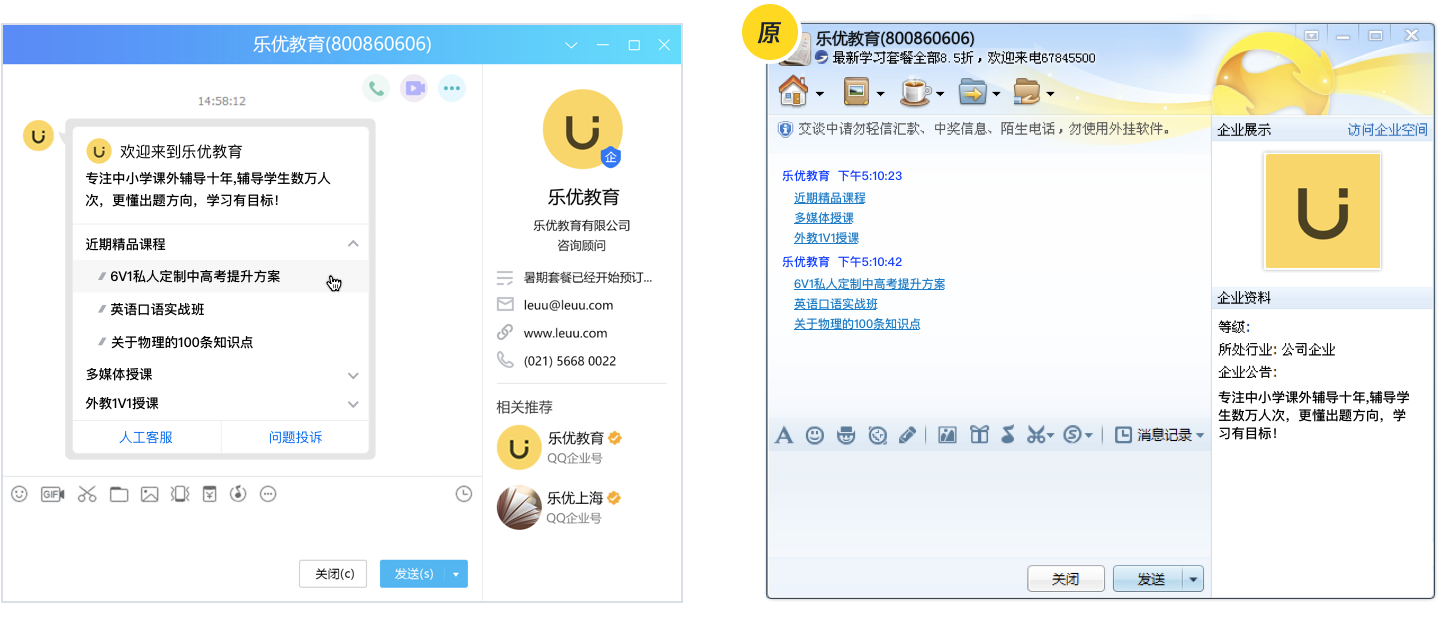Click the yellow enterprise logo under 企业展示

pos(1323,211)
